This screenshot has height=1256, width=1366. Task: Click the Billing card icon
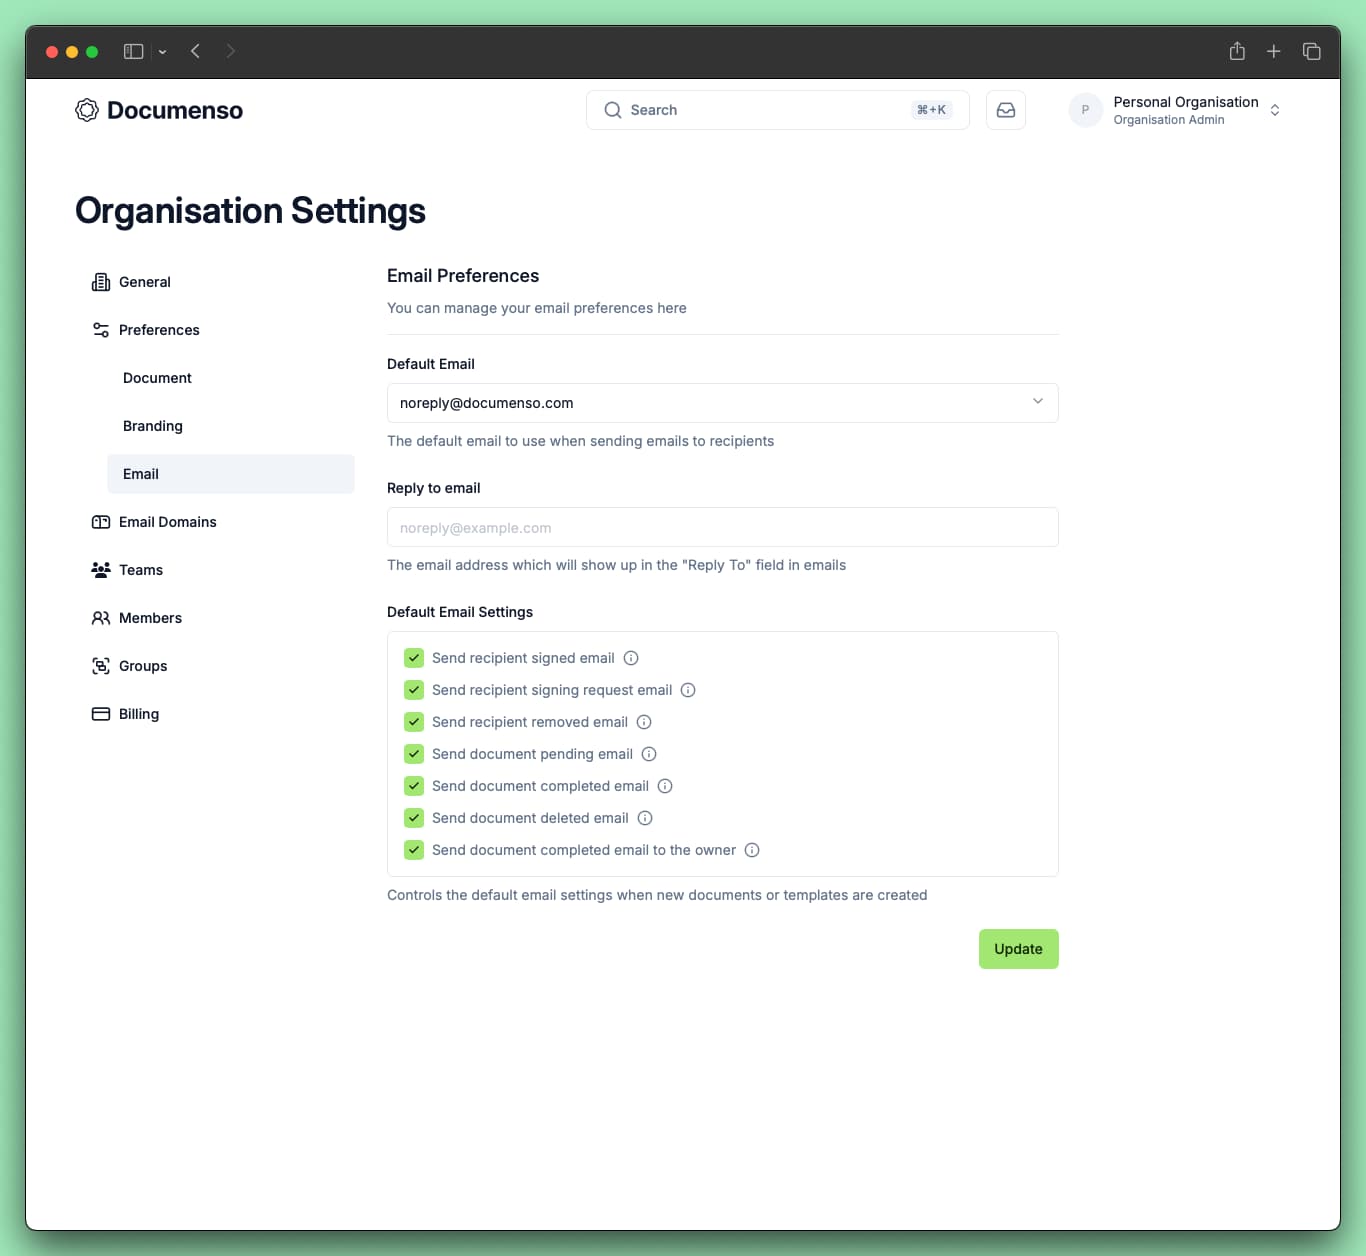click(100, 713)
